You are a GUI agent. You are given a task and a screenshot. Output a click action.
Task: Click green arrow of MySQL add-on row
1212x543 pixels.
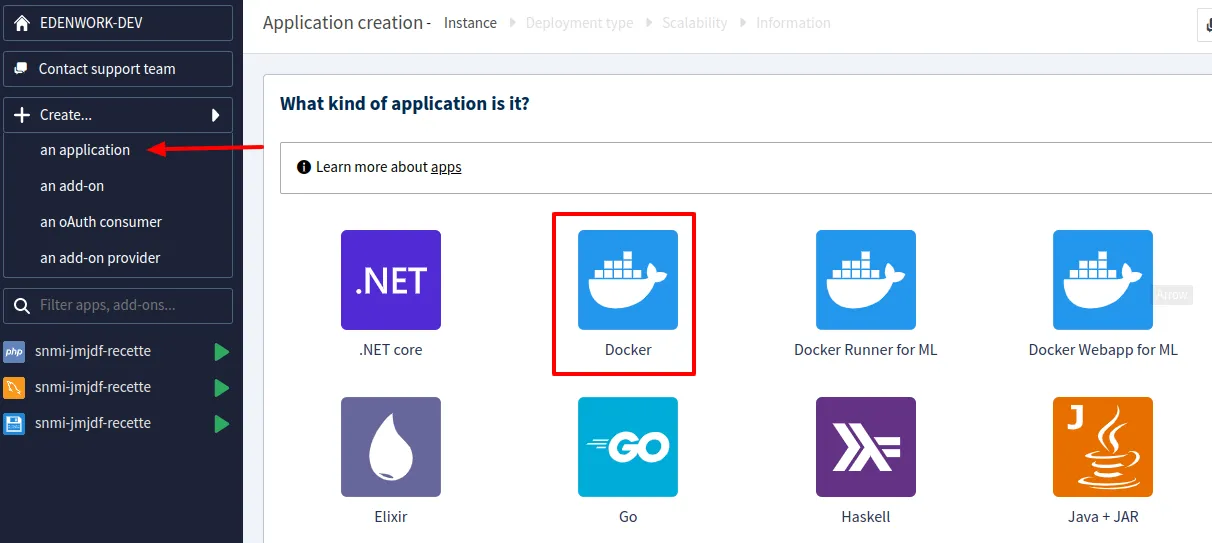(222, 388)
